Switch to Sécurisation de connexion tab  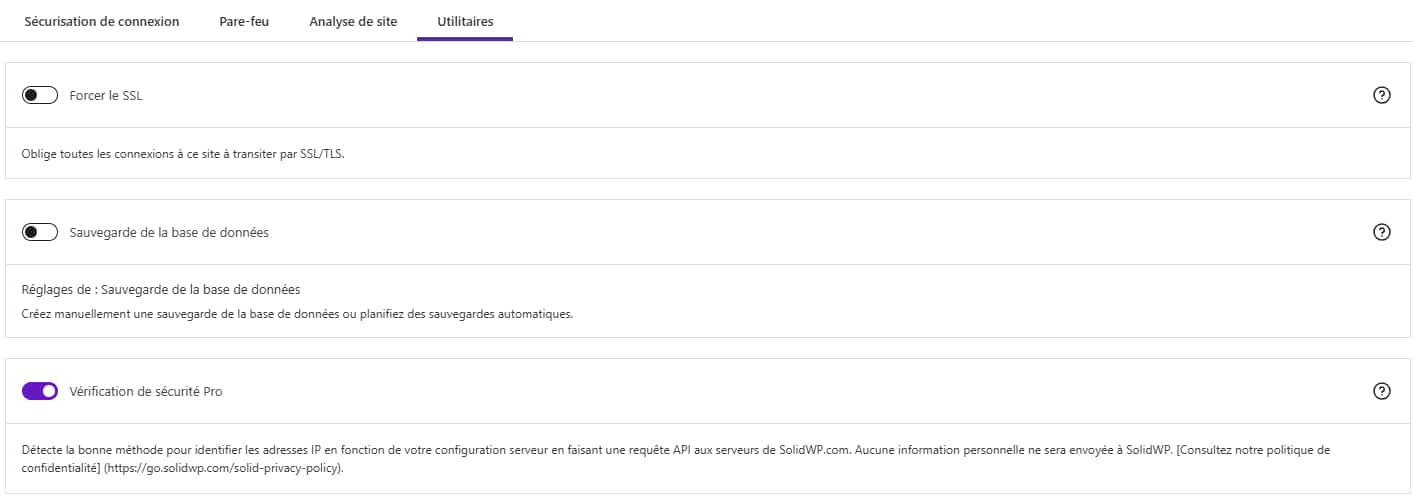[102, 21]
